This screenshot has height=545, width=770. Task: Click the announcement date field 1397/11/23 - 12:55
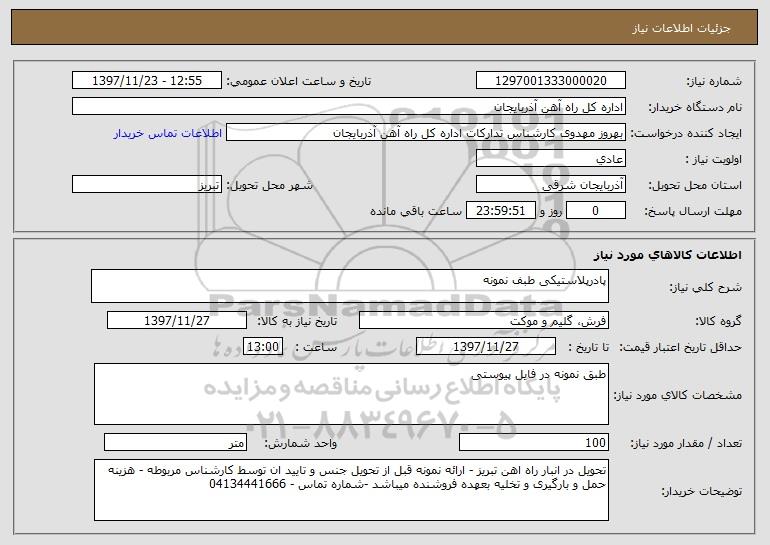(147, 81)
